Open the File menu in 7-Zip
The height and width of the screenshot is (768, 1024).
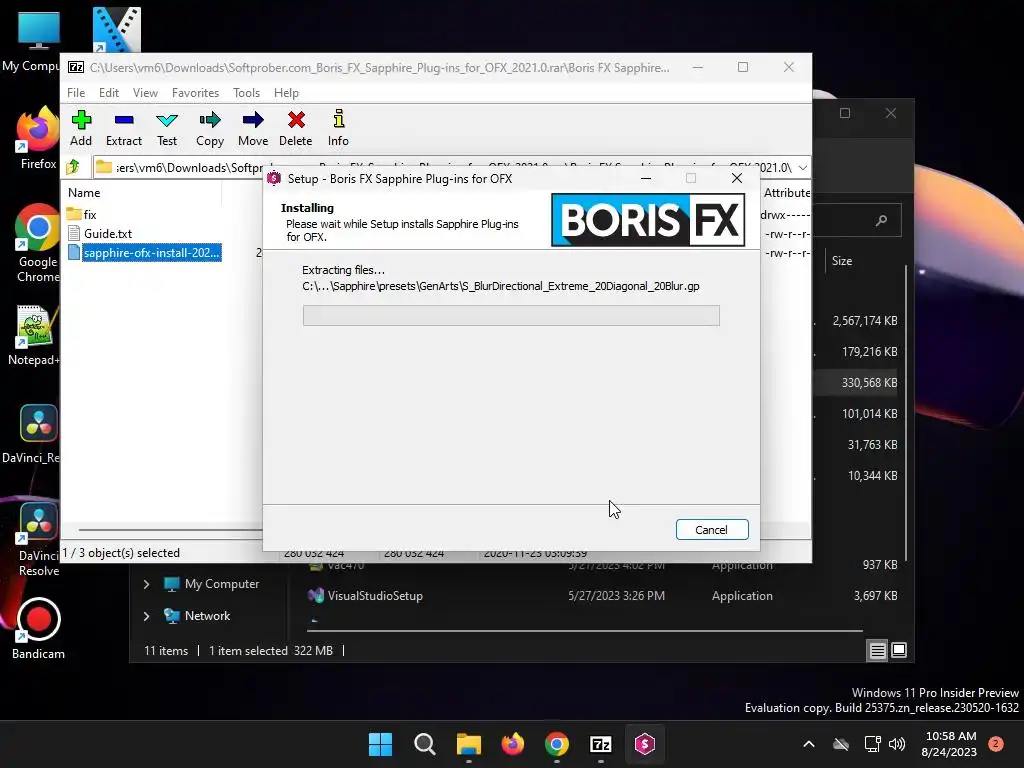pos(76,93)
